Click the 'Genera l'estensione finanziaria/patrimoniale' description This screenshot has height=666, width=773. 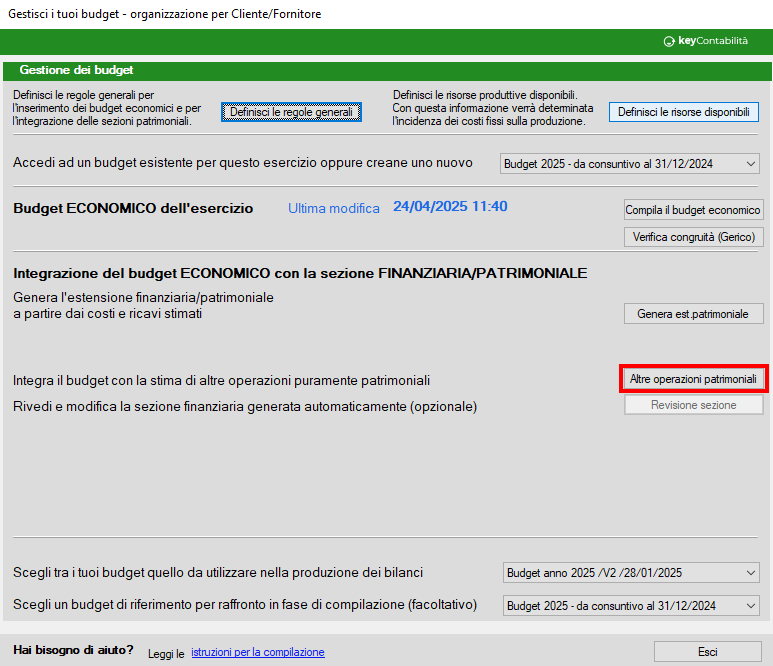(x=143, y=305)
